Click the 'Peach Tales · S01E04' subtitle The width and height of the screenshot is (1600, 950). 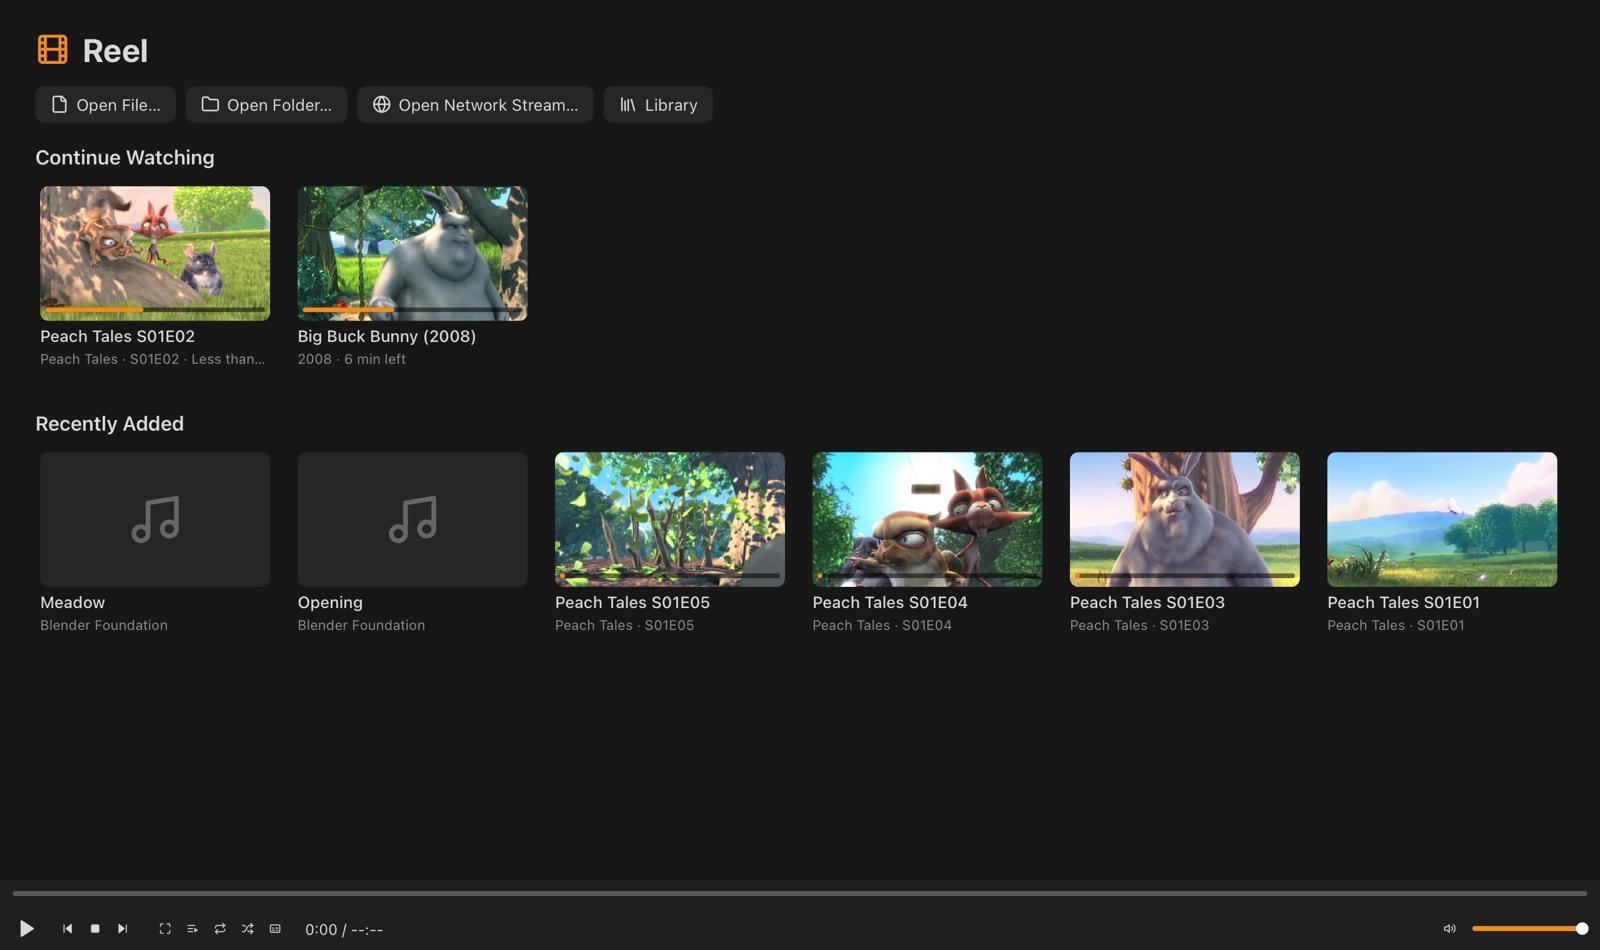[882, 625]
